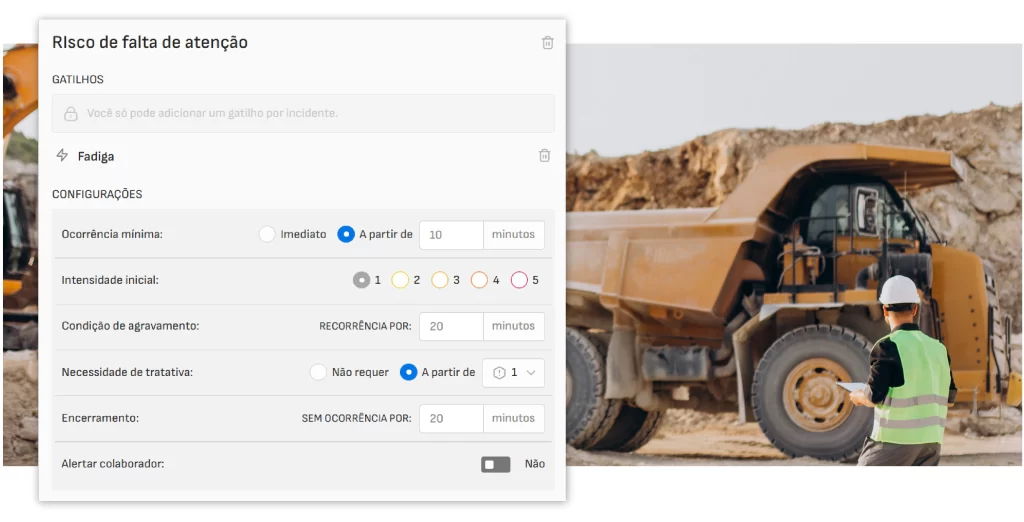Remove the Fadiga trigger with its trash icon
This screenshot has width=1024, height=522.
click(545, 155)
